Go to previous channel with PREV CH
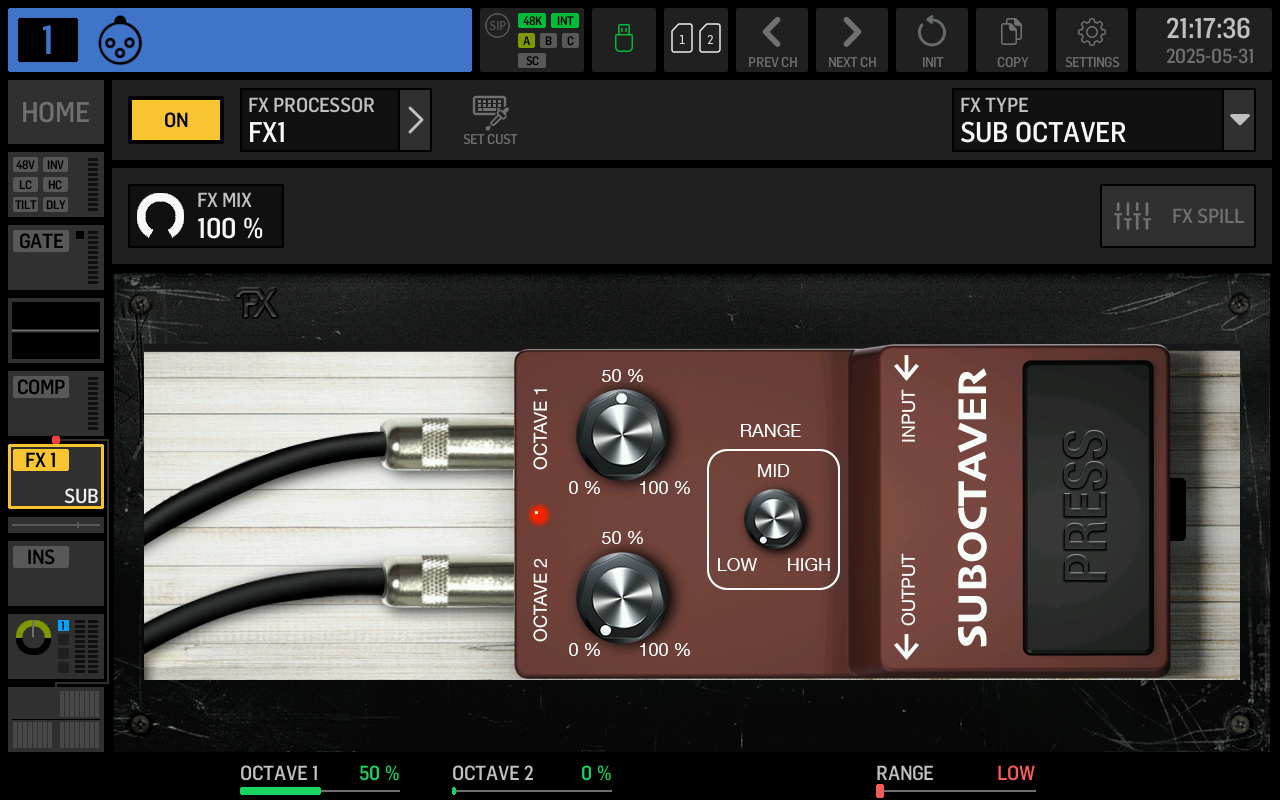 (x=771, y=40)
